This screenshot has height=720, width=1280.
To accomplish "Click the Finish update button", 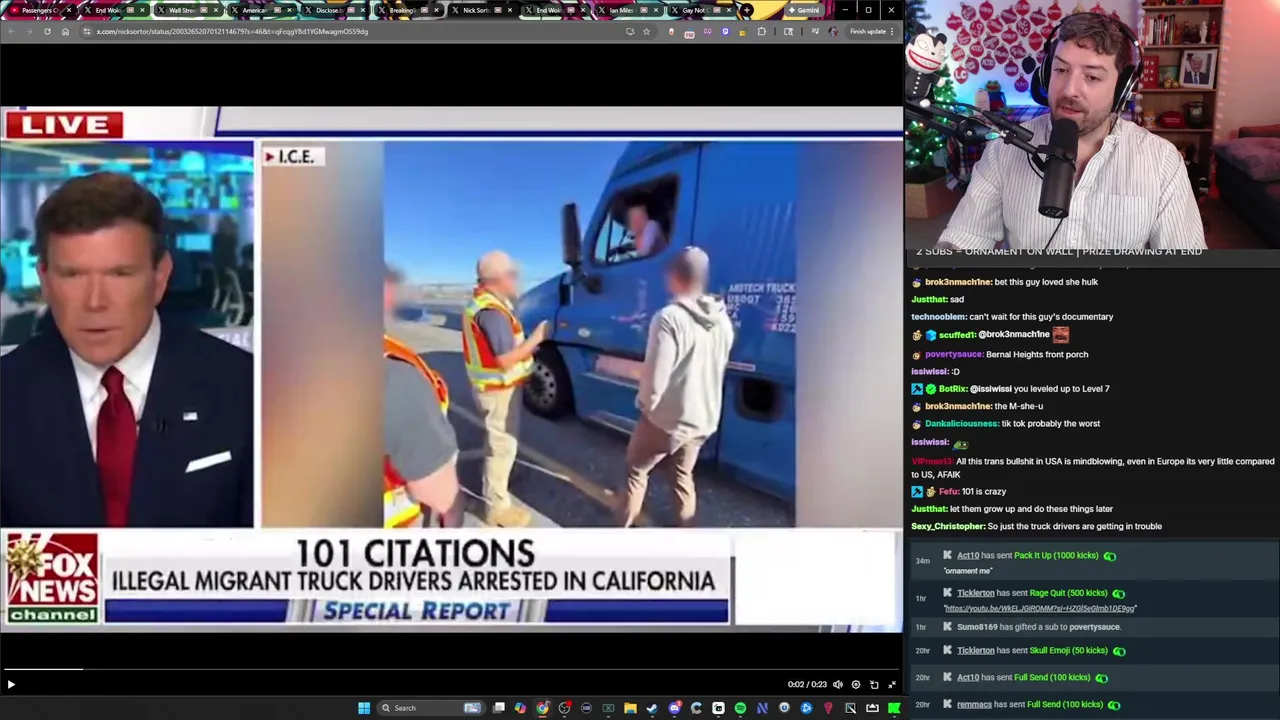I will pyautogui.click(x=872, y=31).
